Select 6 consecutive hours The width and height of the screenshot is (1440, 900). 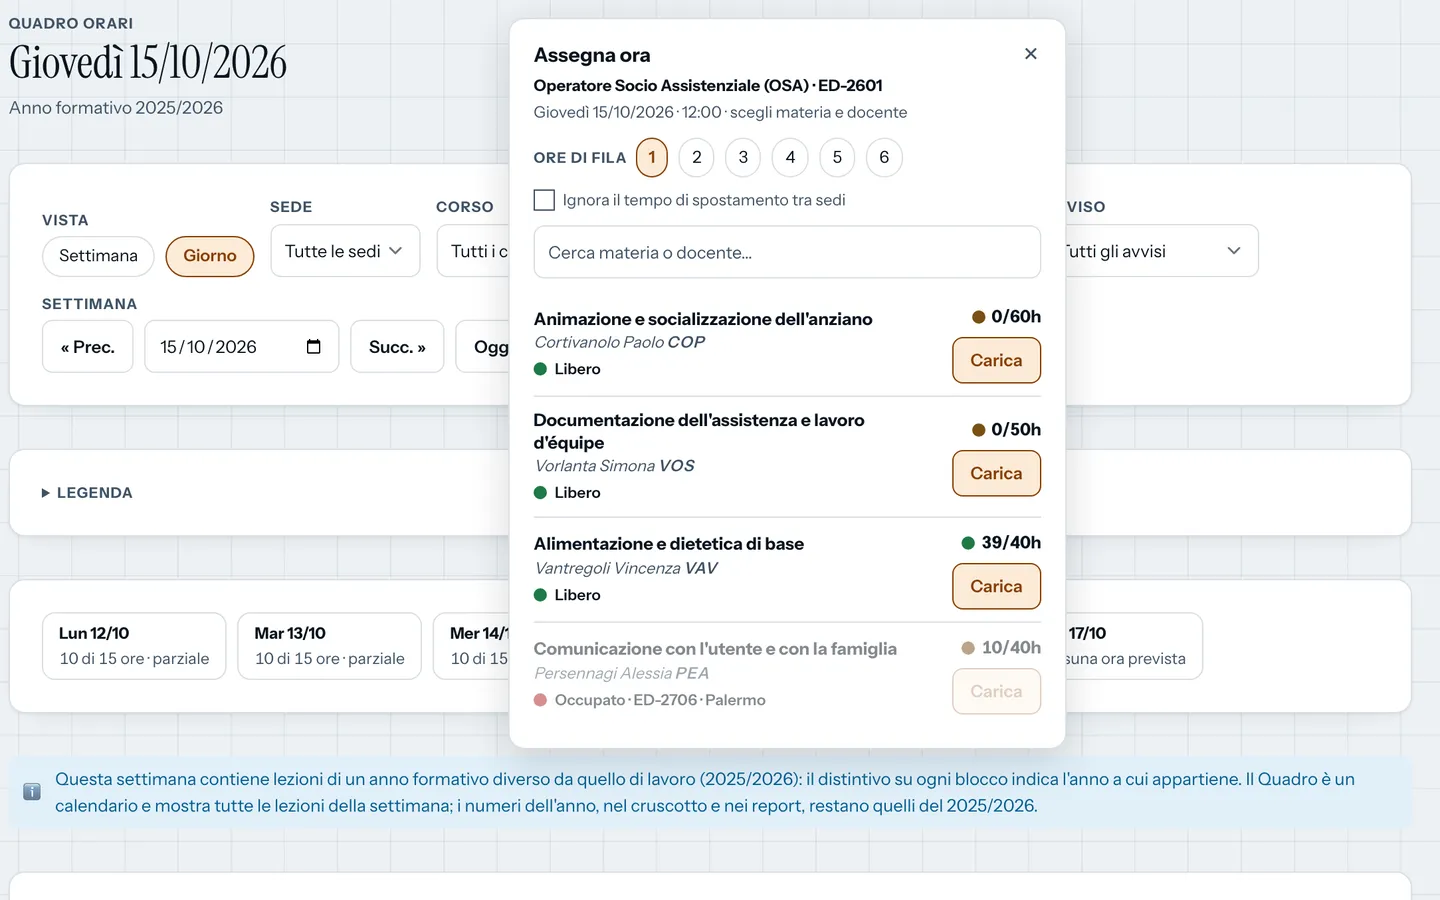884,157
